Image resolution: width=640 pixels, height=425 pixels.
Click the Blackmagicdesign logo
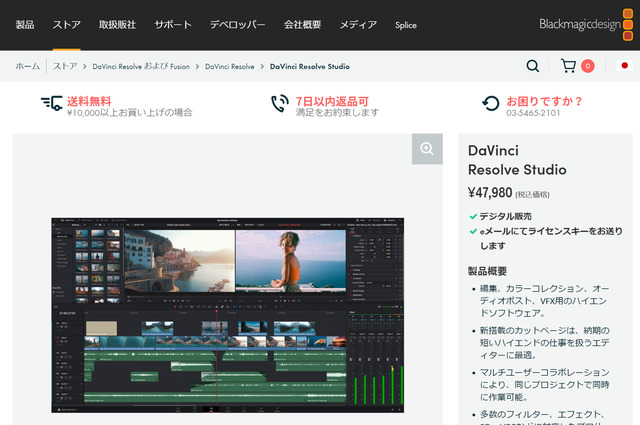(x=586, y=24)
